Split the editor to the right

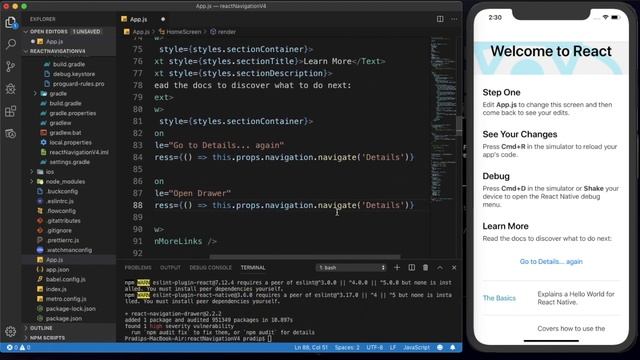pos(440,19)
